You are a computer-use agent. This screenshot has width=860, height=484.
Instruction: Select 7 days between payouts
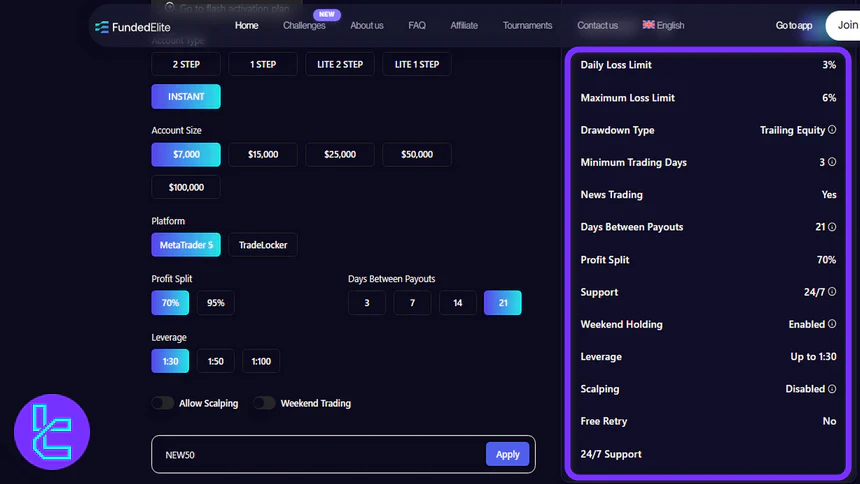click(x=412, y=303)
